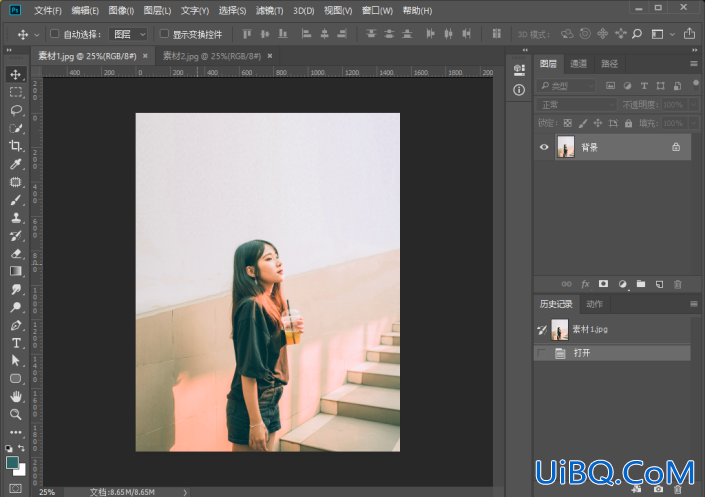Expand the Move tool preset picker arrow
This screenshot has width=705, height=497.
click(x=37, y=35)
